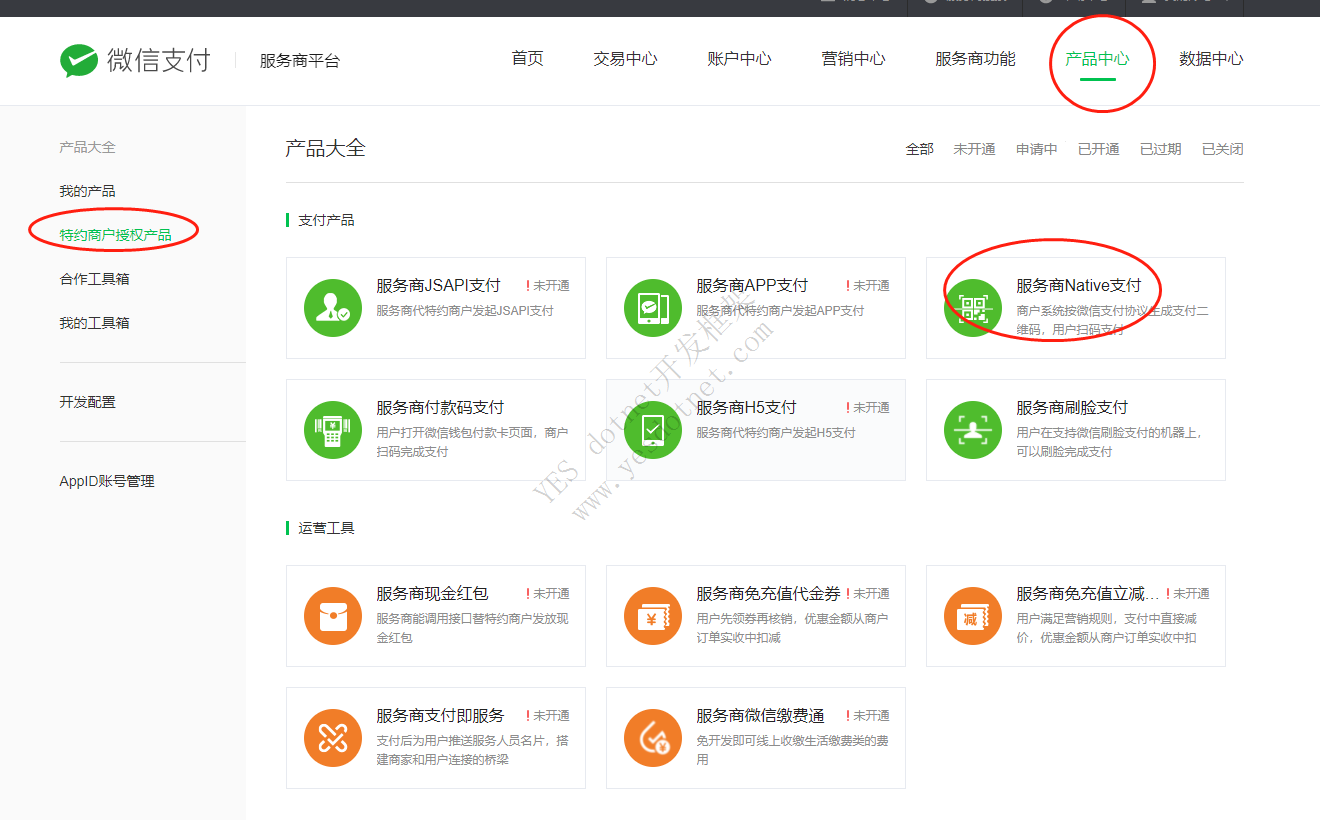Image resolution: width=1320 pixels, height=820 pixels.
Task: Select the 服务商Native支付 product title
Action: pyautogui.click(x=1079, y=286)
